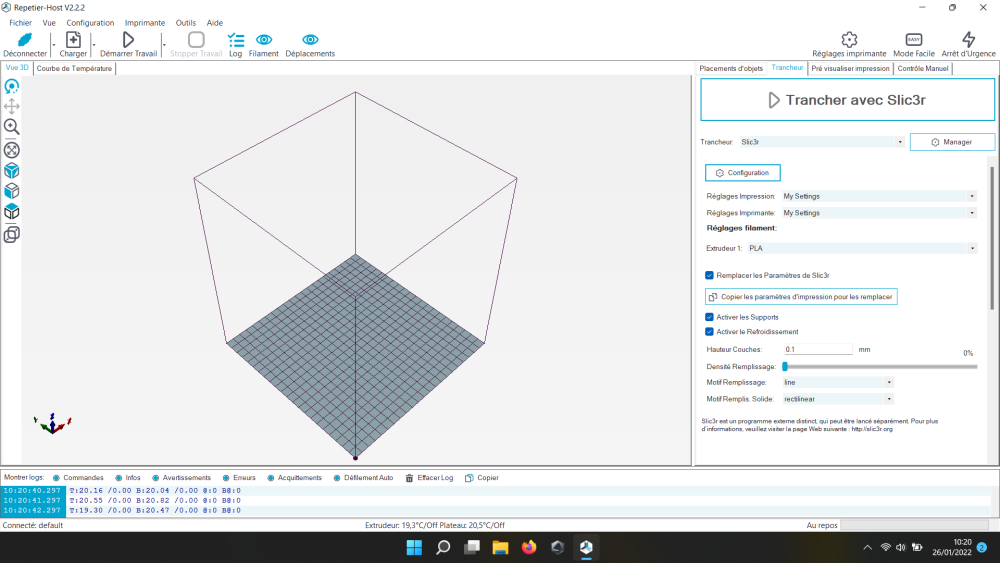
Task: Click the Densité Remplissage slider handle
Action: click(x=785, y=367)
